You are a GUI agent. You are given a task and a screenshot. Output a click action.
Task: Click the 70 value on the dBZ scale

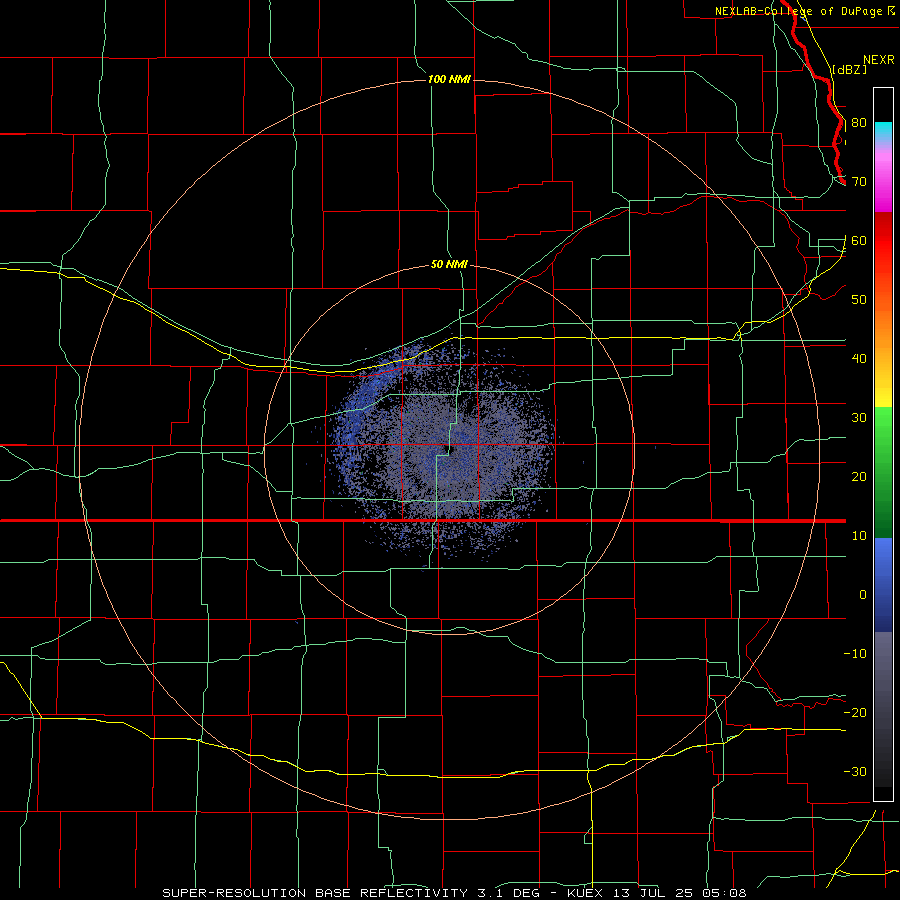coord(859,182)
